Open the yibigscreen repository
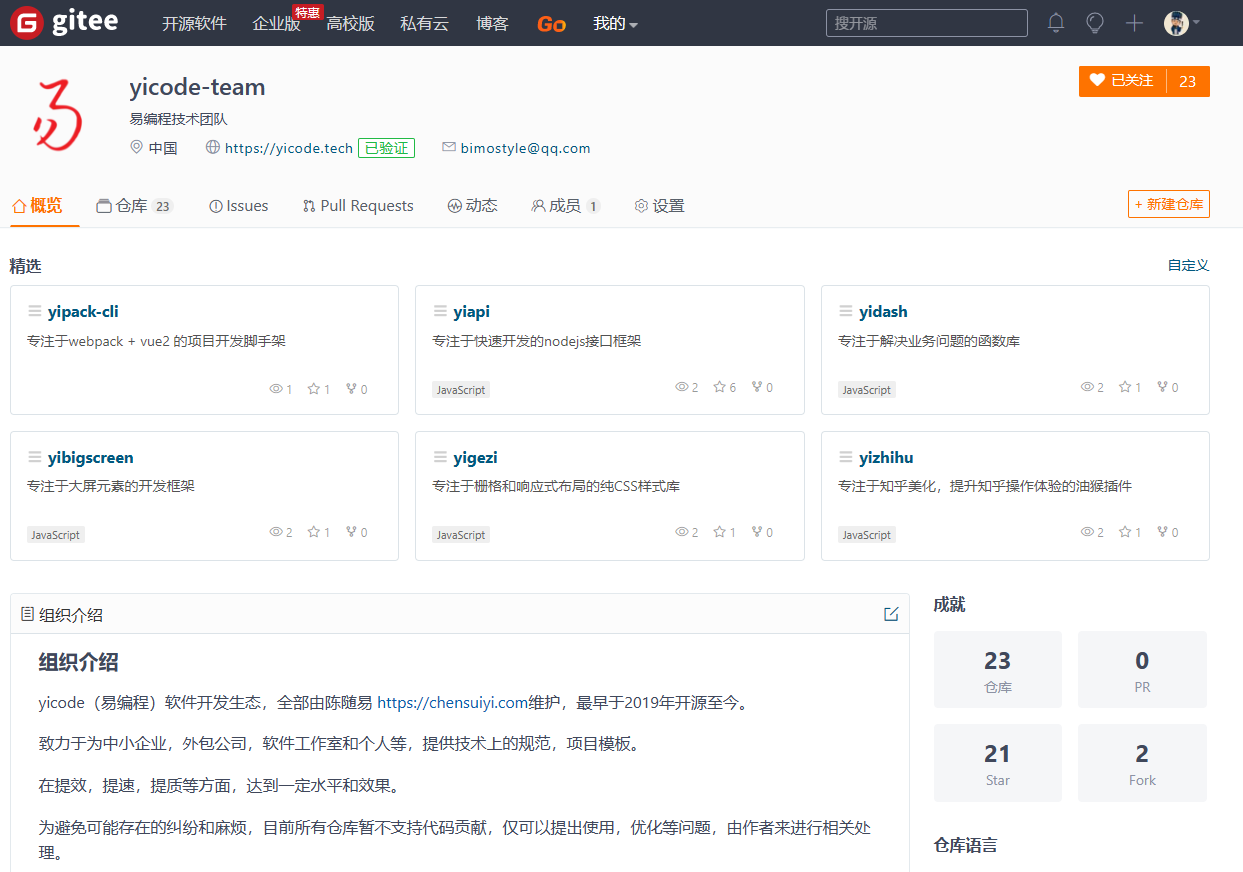This screenshot has height=872, width=1243. click(x=90, y=458)
